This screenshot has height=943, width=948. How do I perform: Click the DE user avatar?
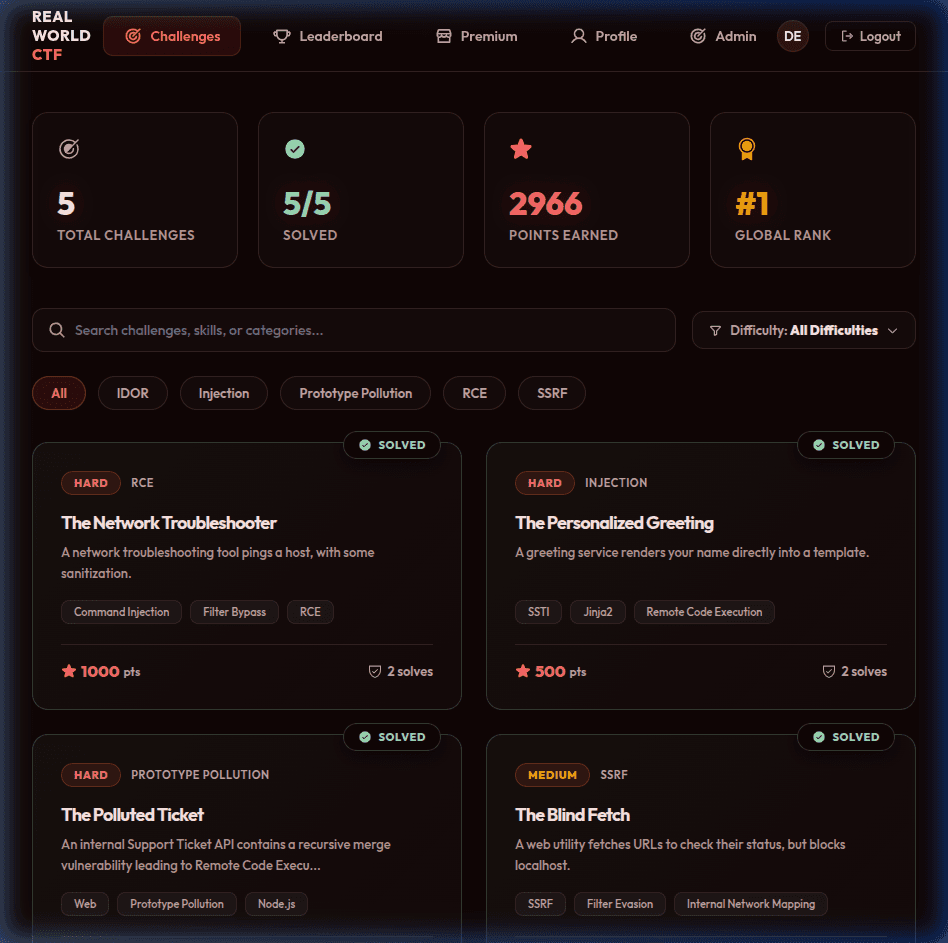click(793, 36)
